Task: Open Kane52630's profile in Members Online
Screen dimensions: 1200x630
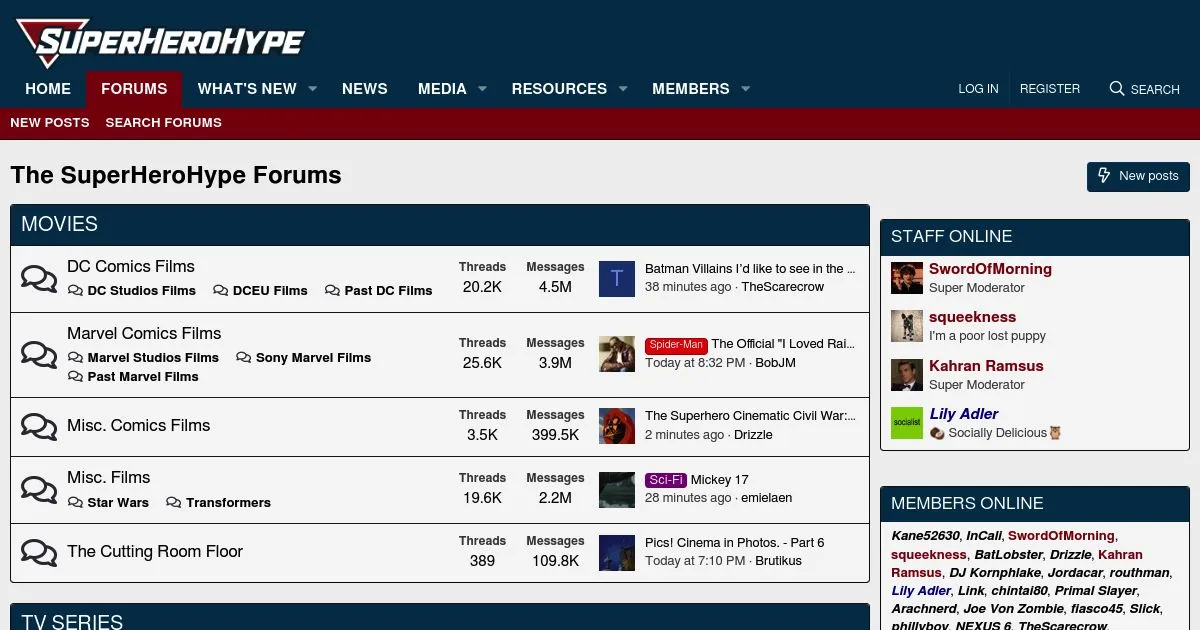Action: click(926, 536)
